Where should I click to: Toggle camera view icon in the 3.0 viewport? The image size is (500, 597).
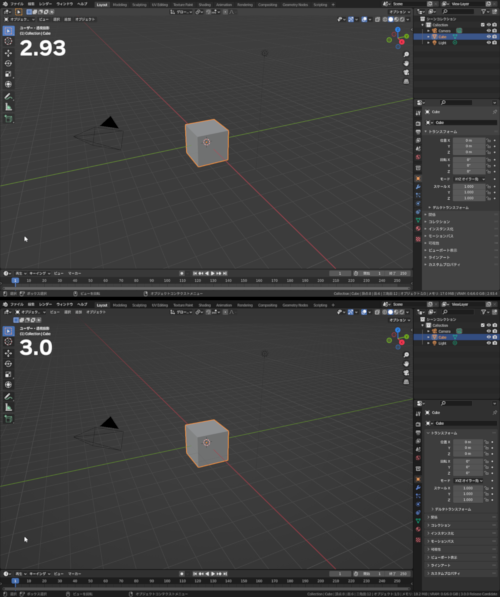point(406,373)
